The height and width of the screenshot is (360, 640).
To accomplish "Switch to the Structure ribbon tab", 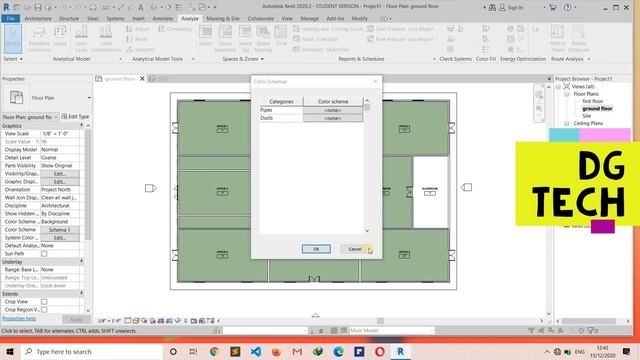I will 69,19.
